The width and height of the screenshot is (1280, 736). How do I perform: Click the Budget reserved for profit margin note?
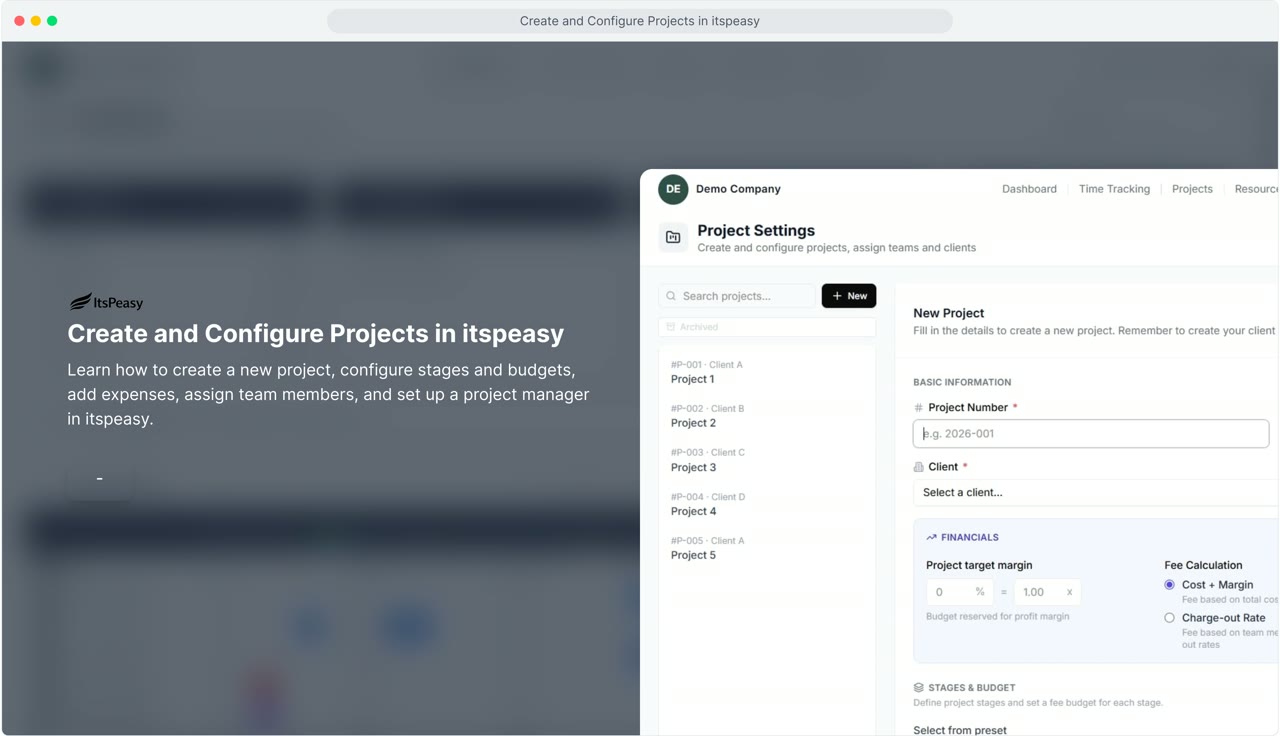pyautogui.click(x=998, y=616)
